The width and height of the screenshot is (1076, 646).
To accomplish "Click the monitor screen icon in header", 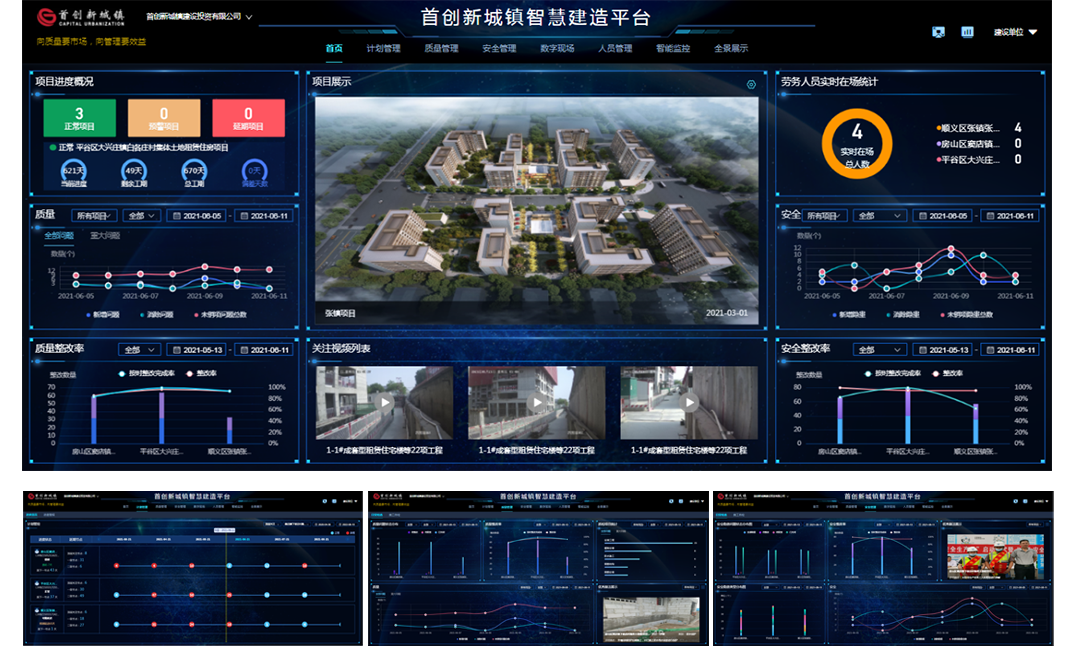I will [x=938, y=32].
